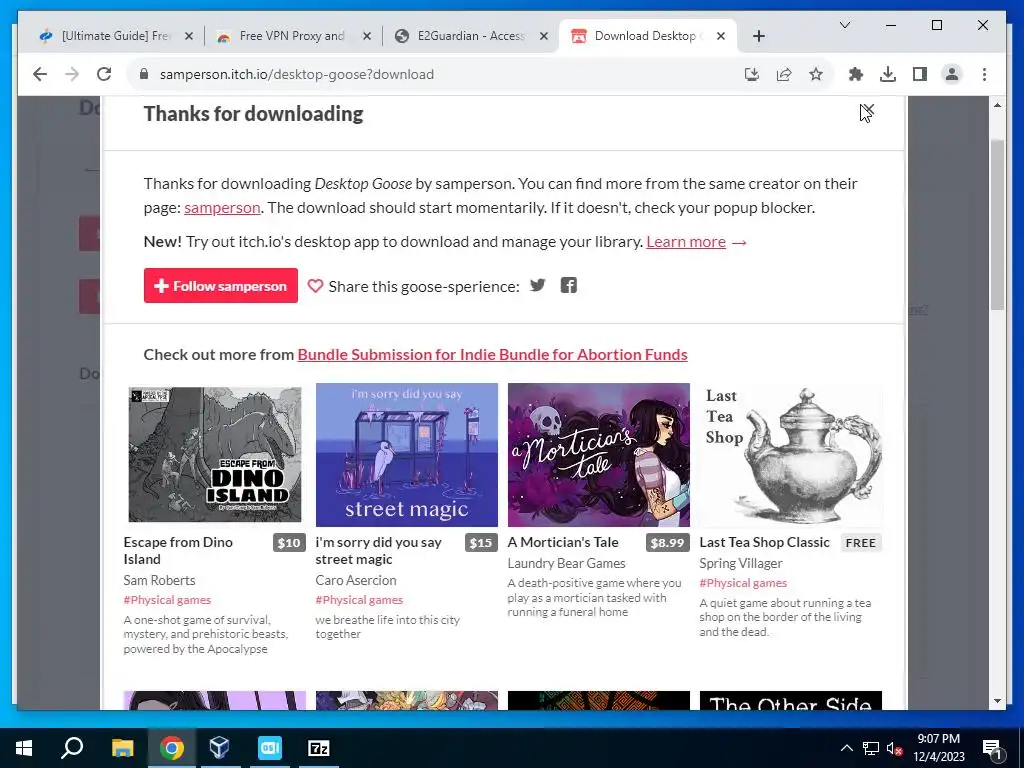Viewport: 1024px width, 768px height.
Task: Click the browser forward arrow
Action: click(72, 74)
